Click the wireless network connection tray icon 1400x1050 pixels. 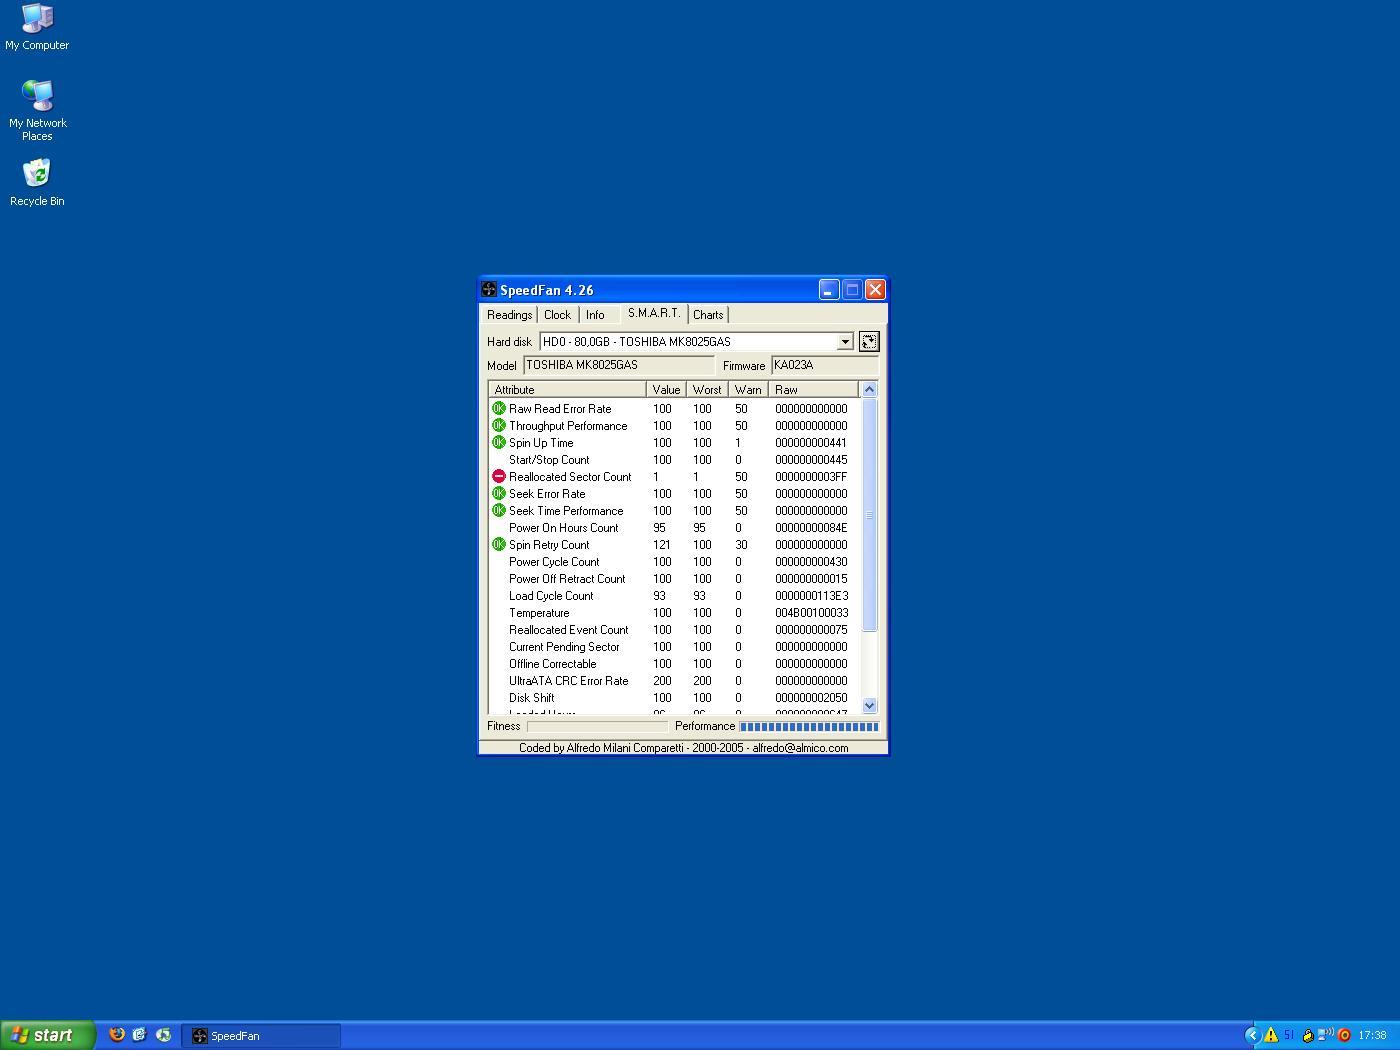click(1326, 1035)
